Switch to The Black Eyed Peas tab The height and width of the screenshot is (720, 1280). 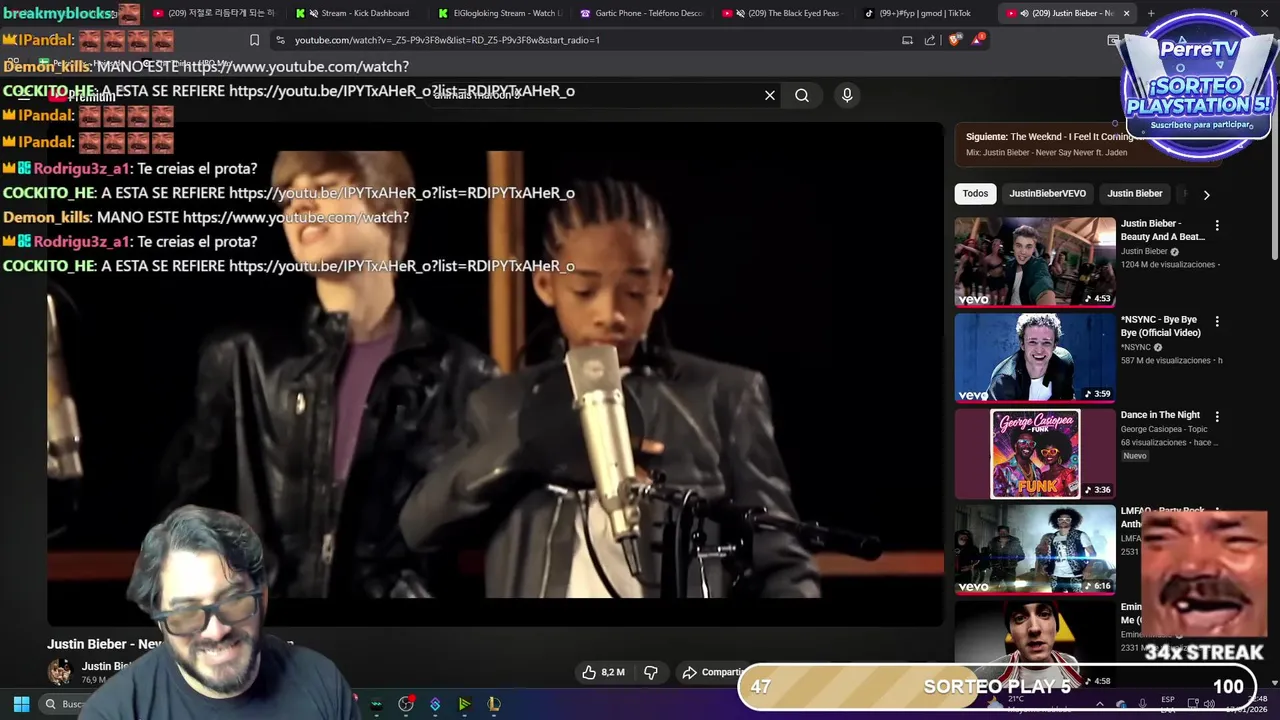point(784,13)
